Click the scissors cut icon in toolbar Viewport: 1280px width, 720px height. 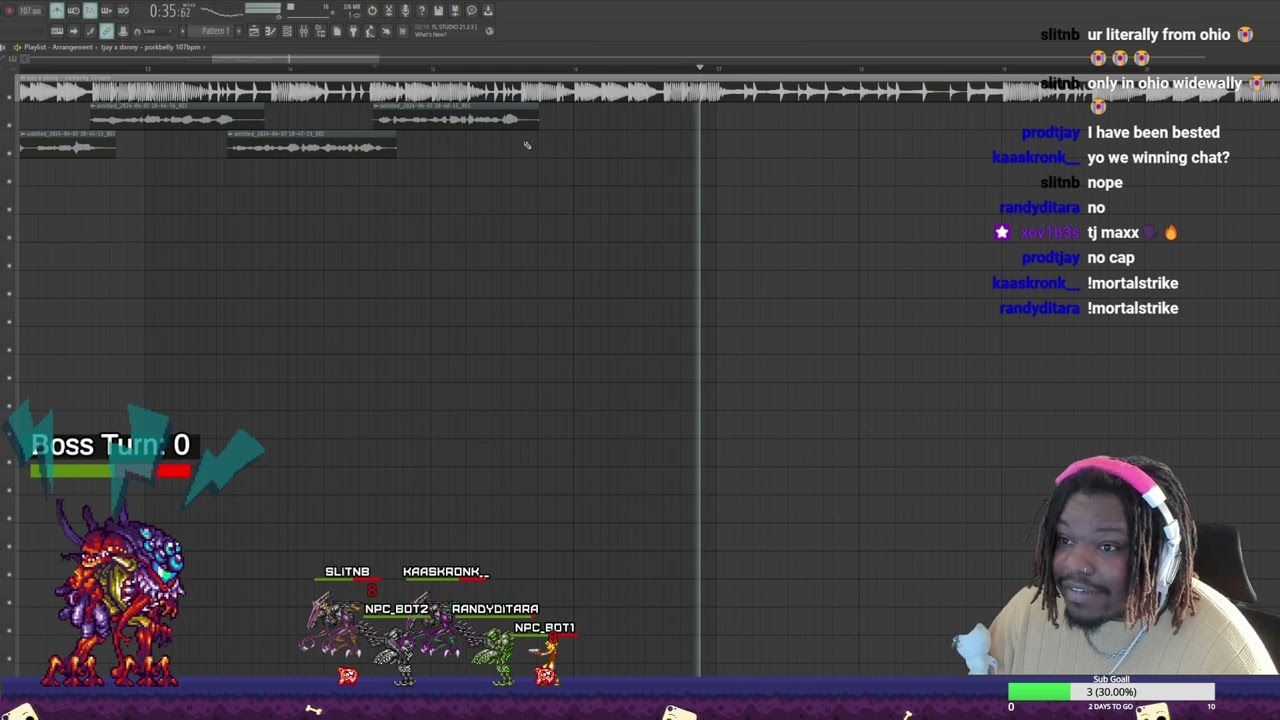click(389, 10)
